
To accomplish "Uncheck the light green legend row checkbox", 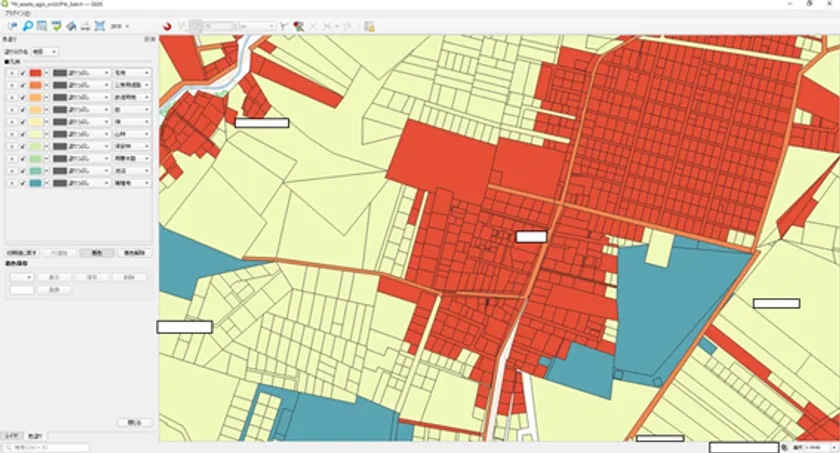I will [22, 147].
